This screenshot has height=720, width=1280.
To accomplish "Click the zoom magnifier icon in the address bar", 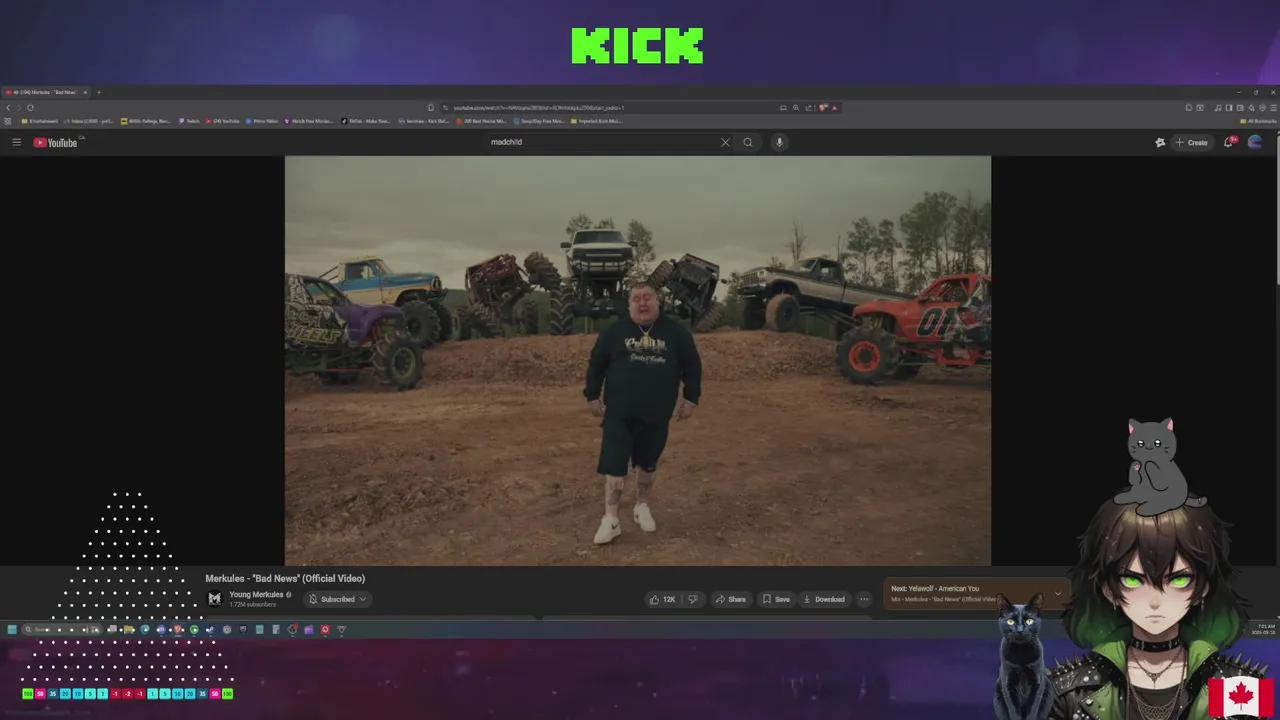I will [x=796, y=107].
